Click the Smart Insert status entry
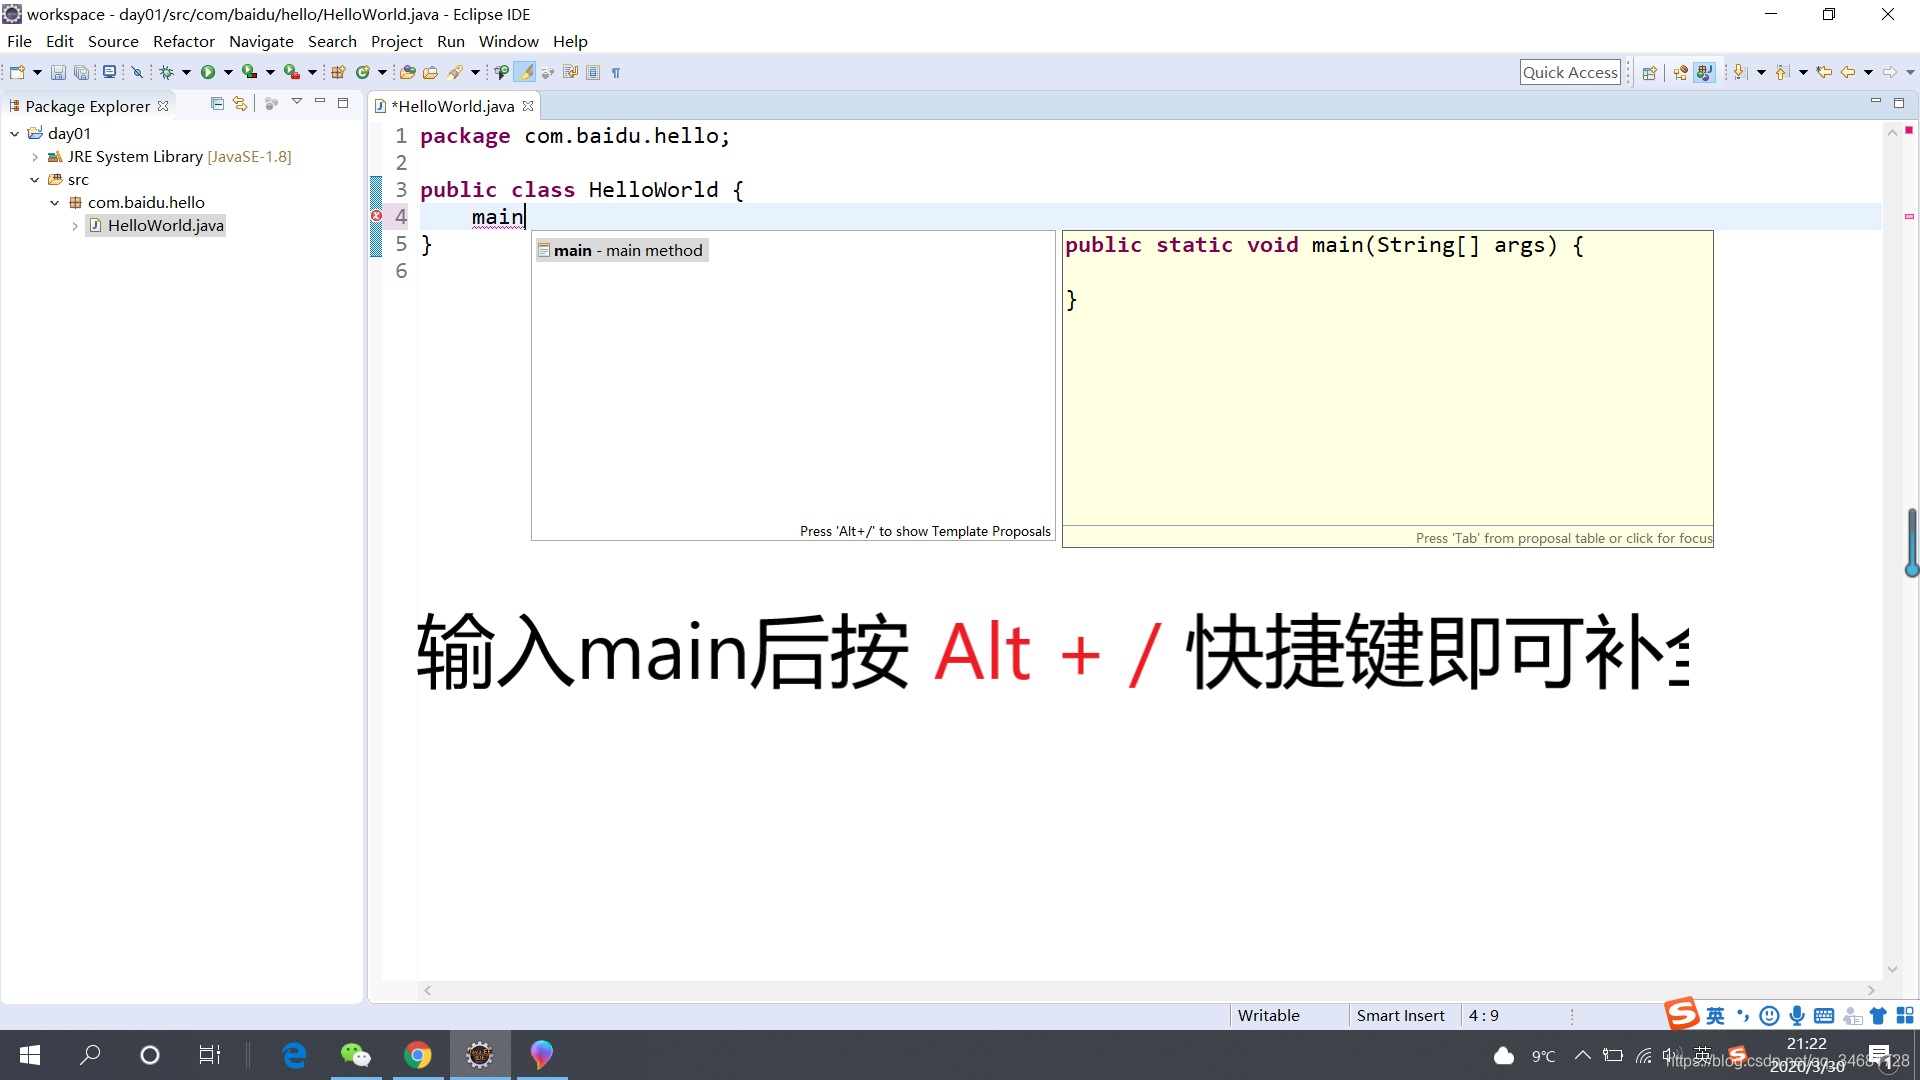The height and width of the screenshot is (1080, 1920). (1400, 1015)
